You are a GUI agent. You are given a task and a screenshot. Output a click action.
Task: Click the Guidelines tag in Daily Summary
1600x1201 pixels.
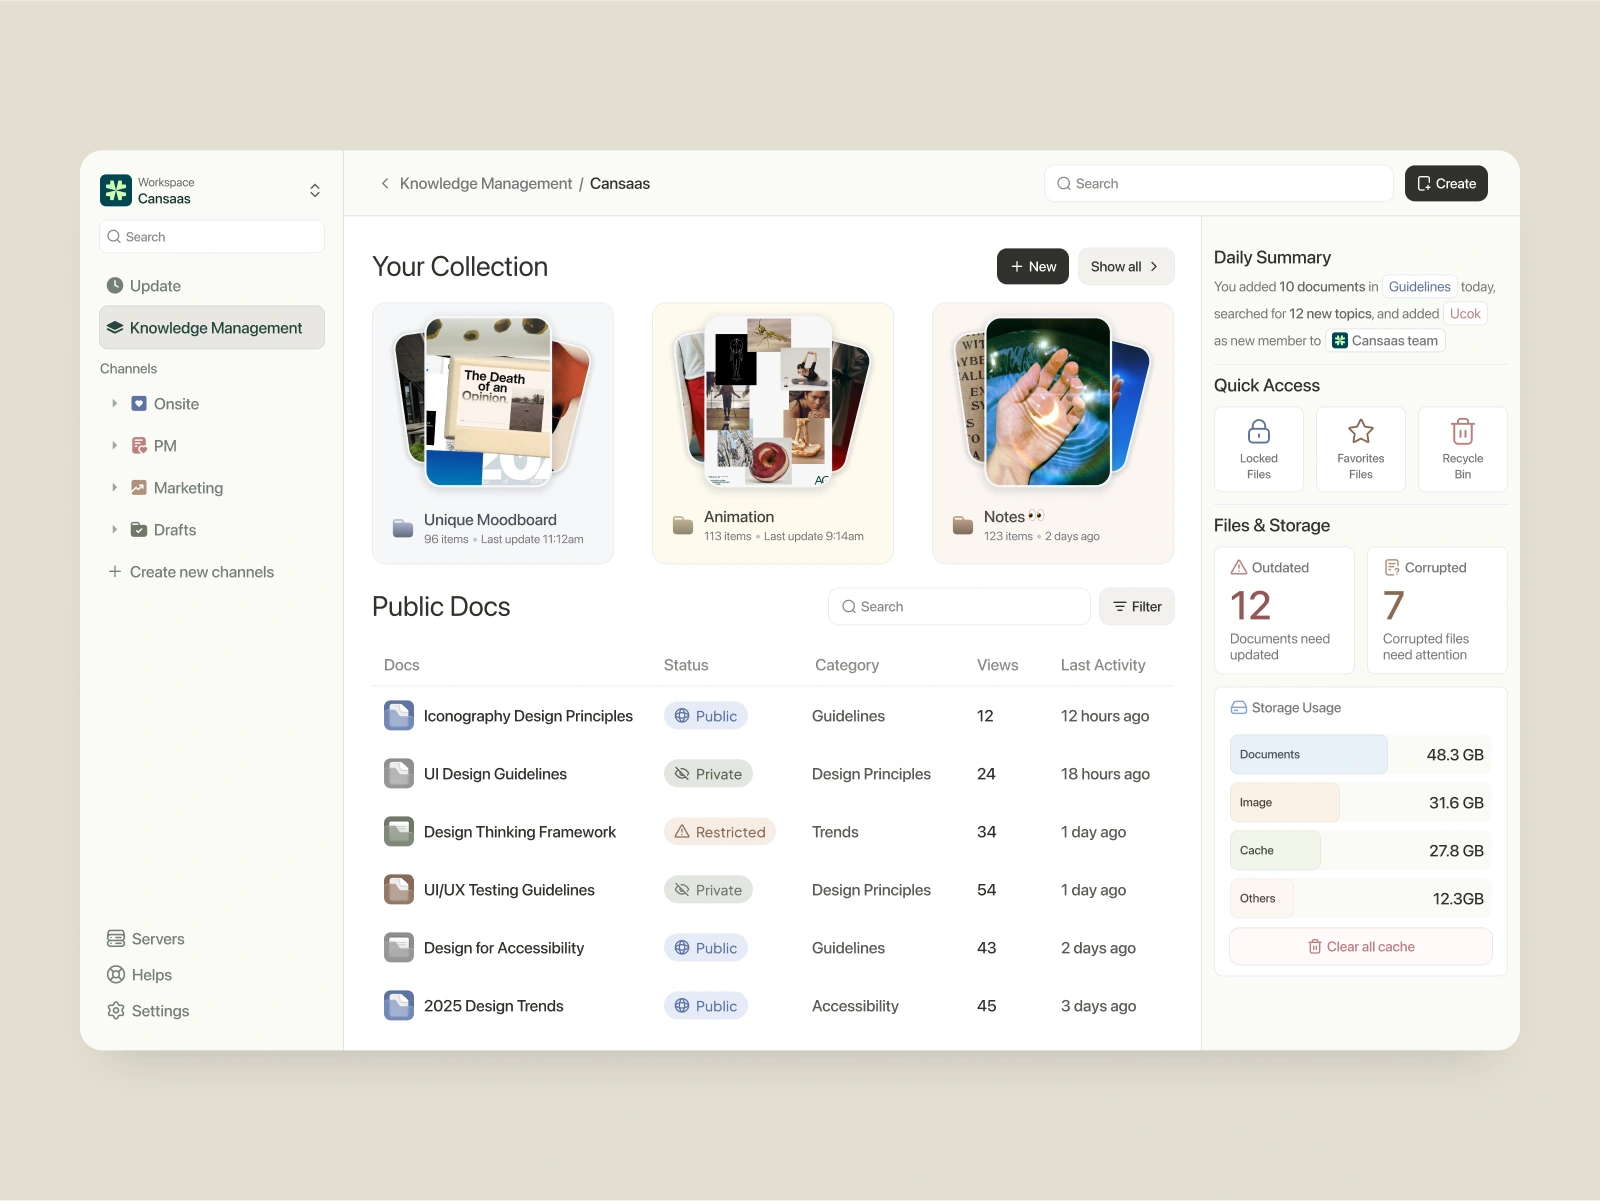click(x=1419, y=287)
